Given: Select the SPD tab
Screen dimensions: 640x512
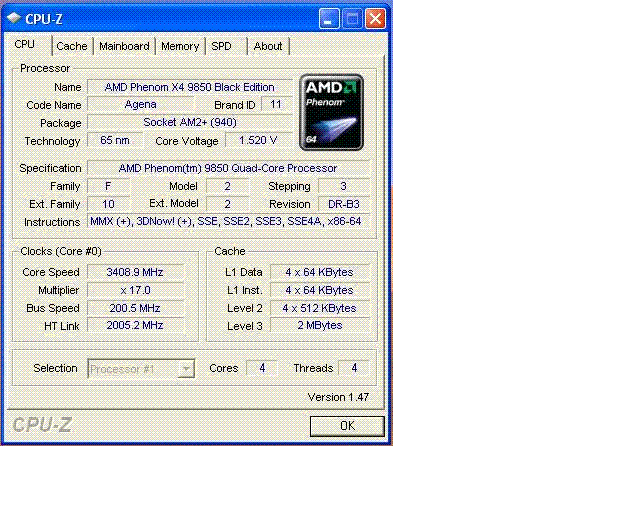Looking at the screenshot, I should point(221,46).
